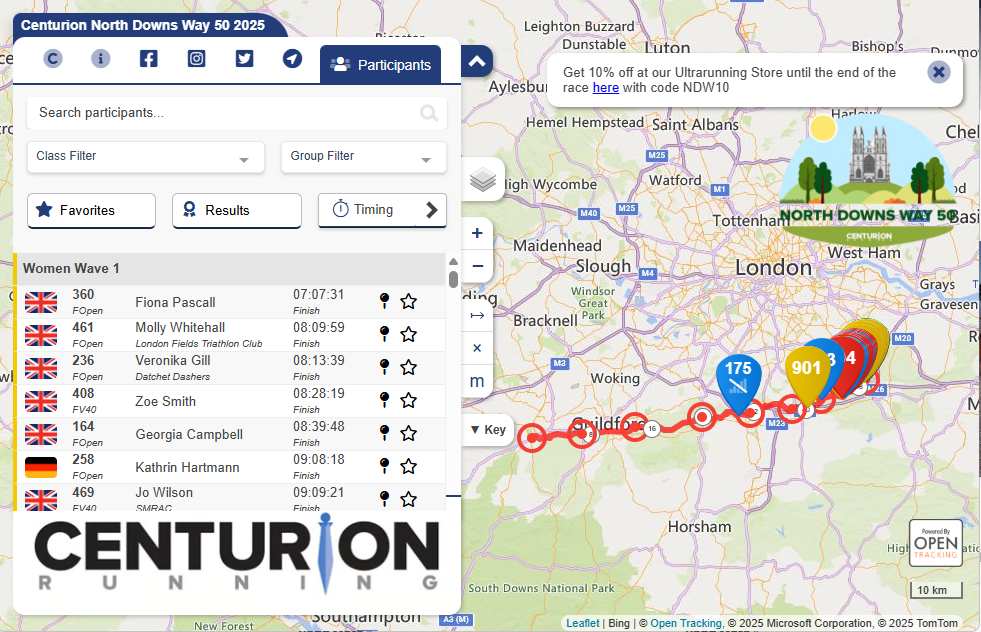This screenshot has height=632, width=981.
Task: Star Zoe Smith as a favorite
Action: pos(409,400)
